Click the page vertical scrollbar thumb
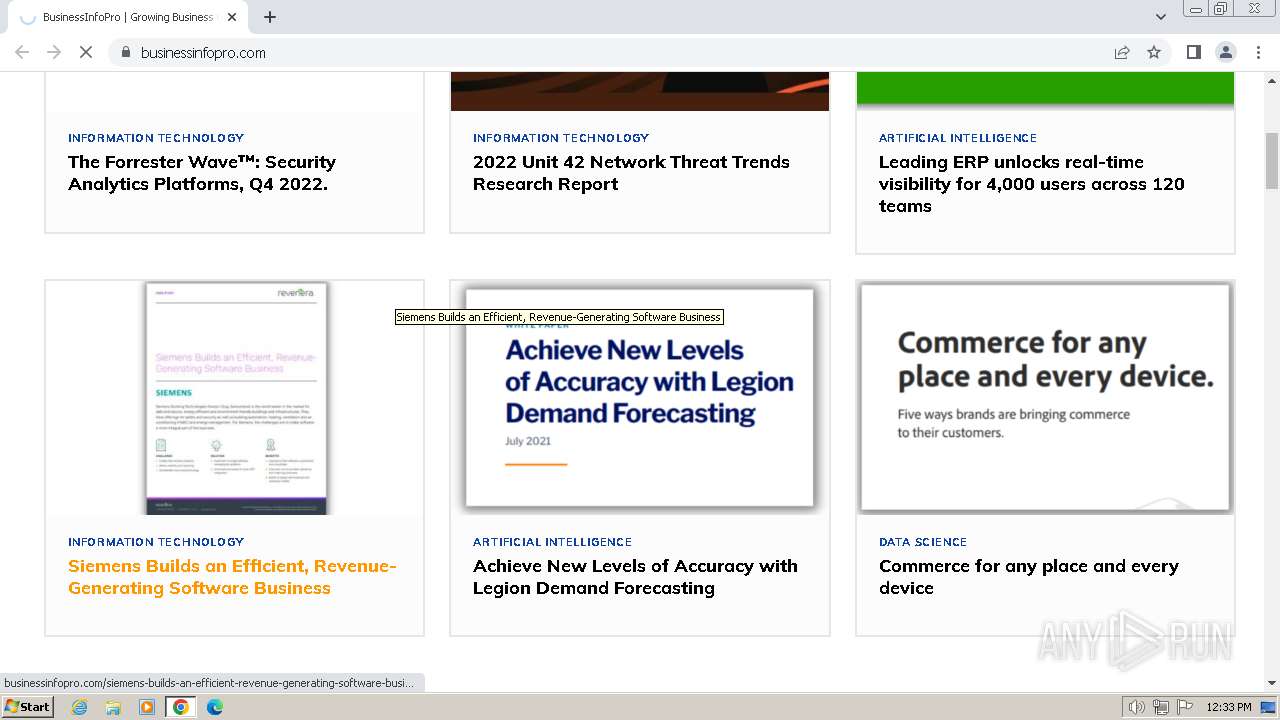This screenshot has height=720, width=1280. coord(1272,160)
